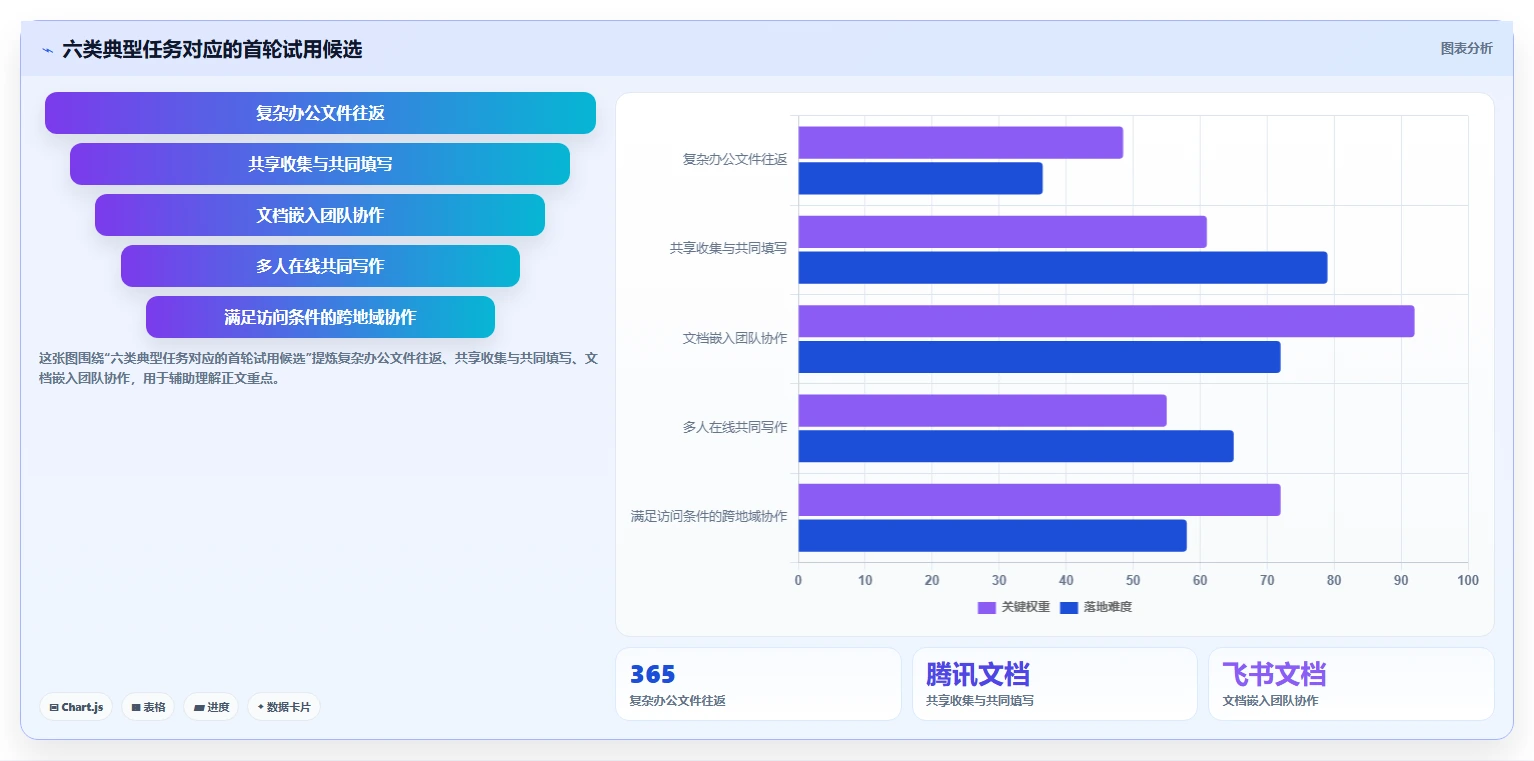Toggle the 关键权重 legend entry
Screen dimensions: 1534x761
point(1014,607)
